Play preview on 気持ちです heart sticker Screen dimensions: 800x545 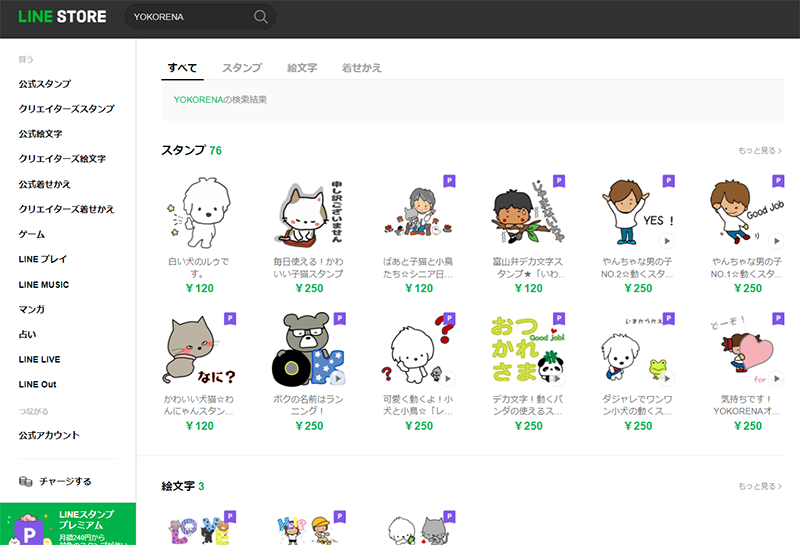pyautogui.click(x=776, y=379)
